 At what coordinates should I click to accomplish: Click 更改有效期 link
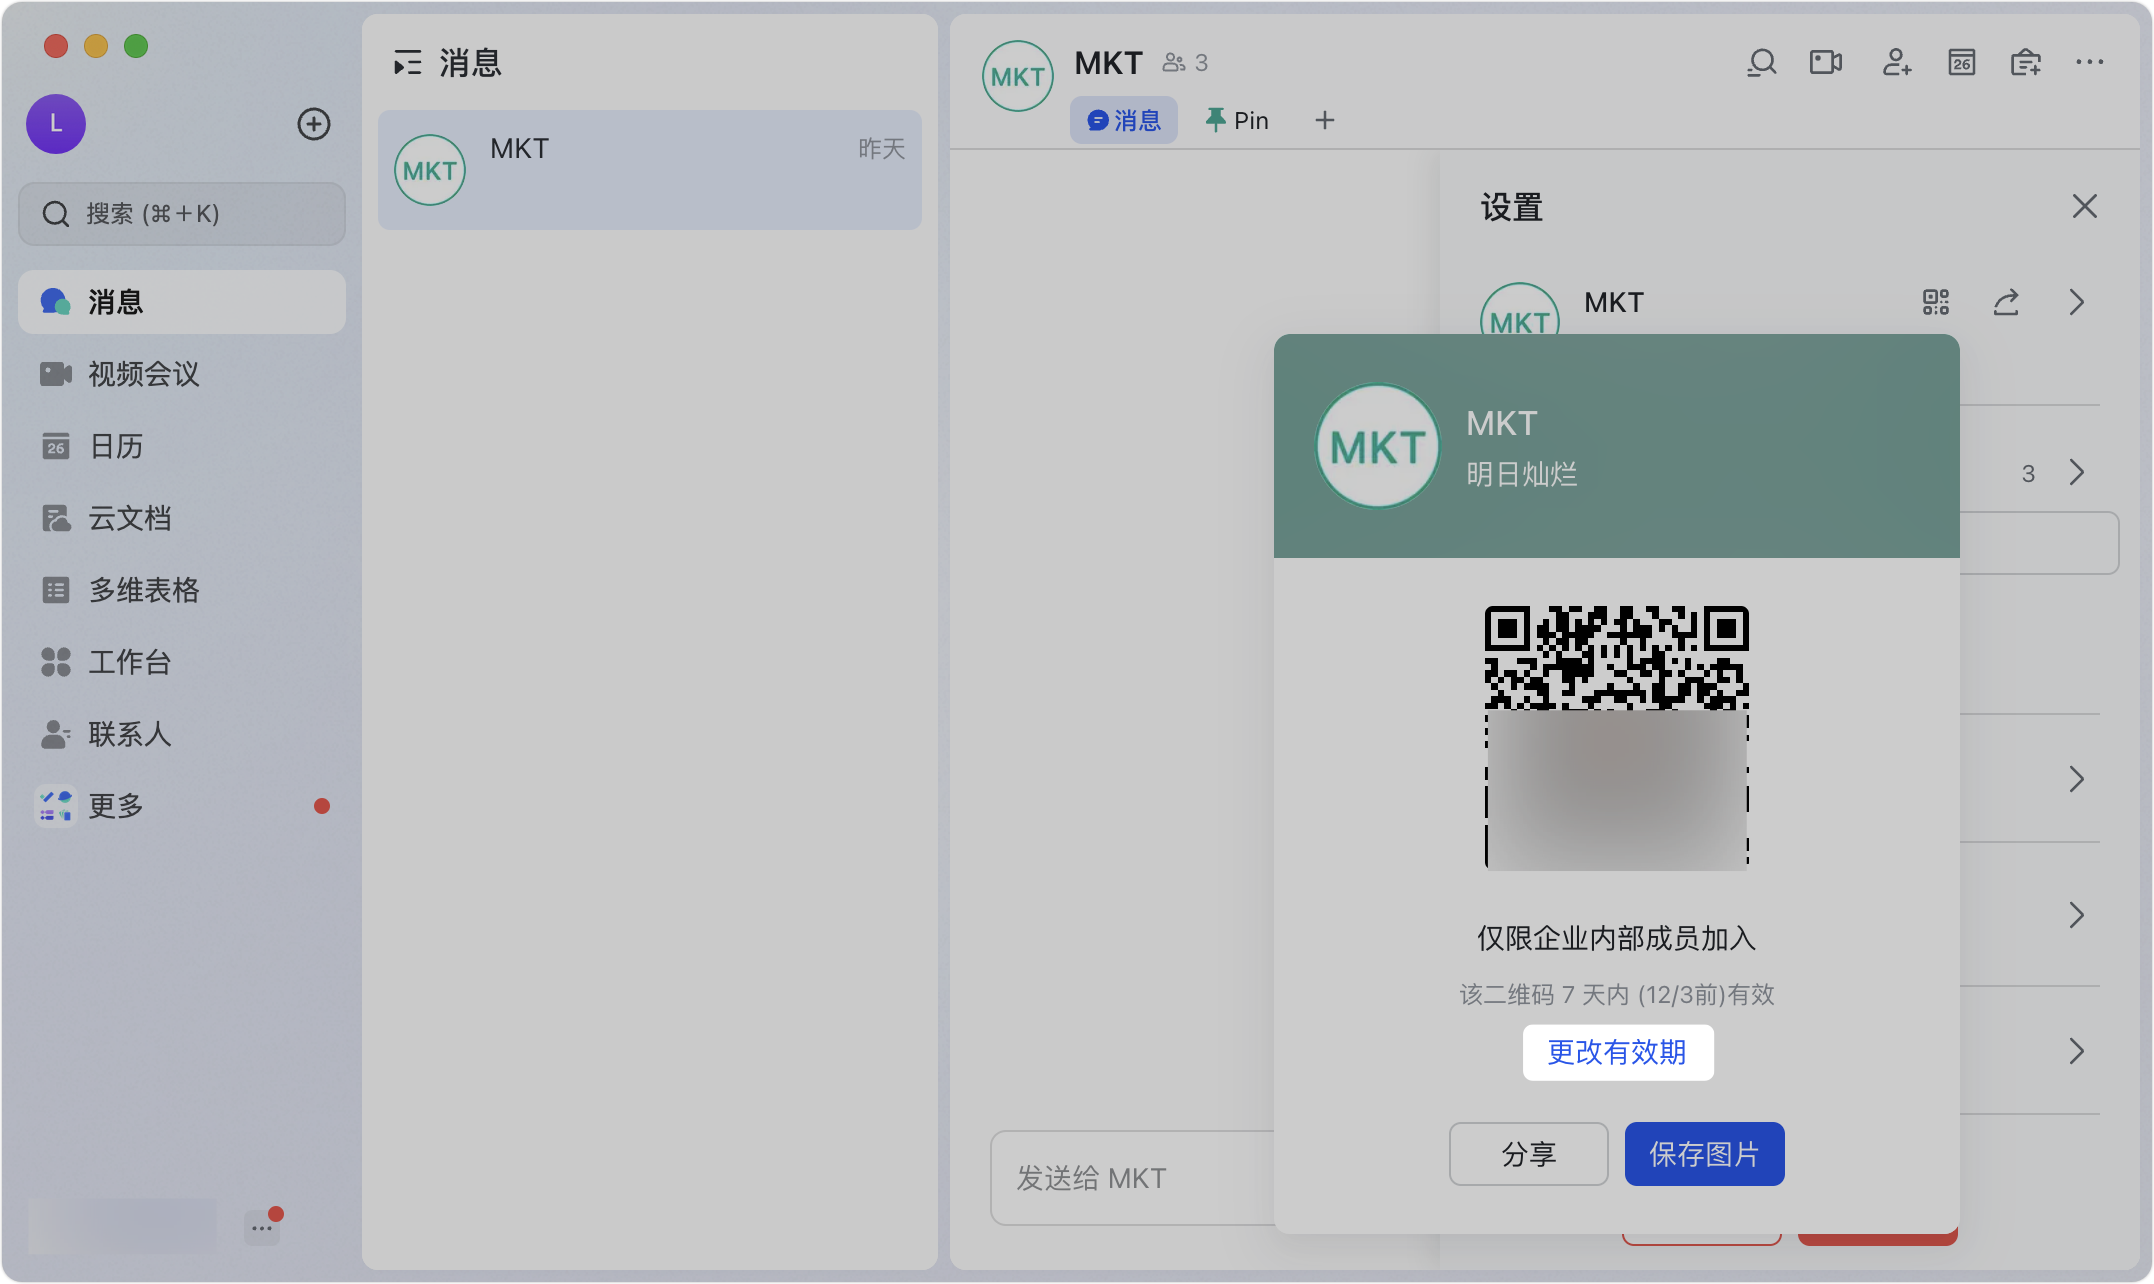pyautogui.click(x=1618, y=1052)
